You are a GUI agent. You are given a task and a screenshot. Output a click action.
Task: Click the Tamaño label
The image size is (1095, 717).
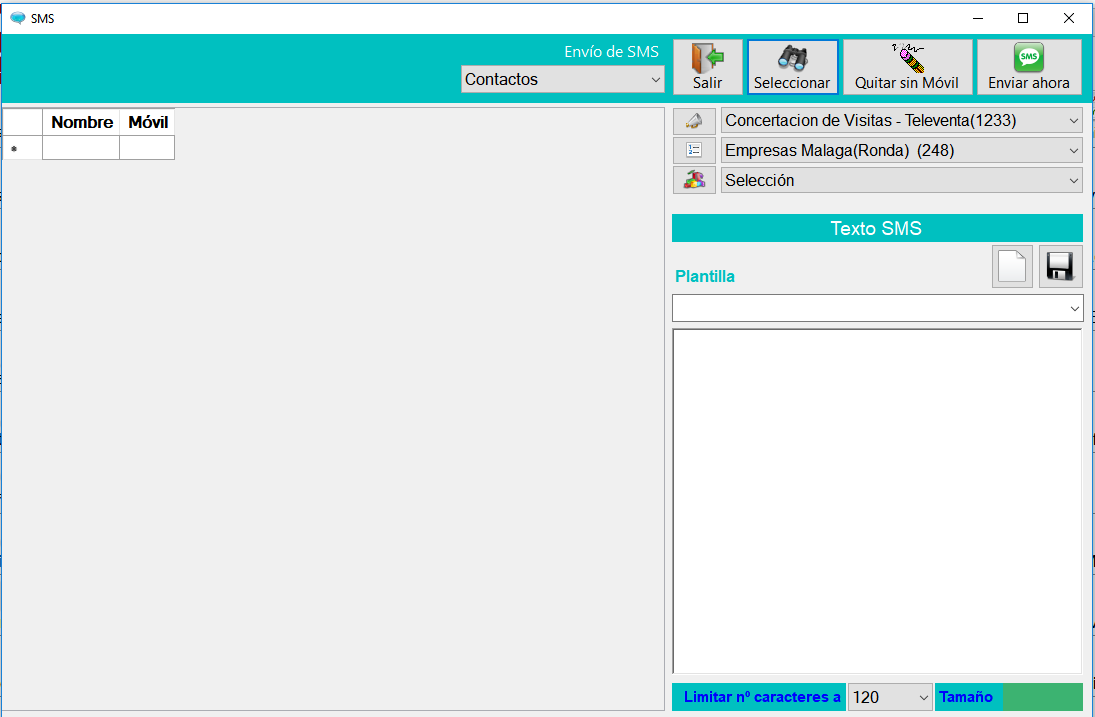pyautogui.click(x=966, y=697)
